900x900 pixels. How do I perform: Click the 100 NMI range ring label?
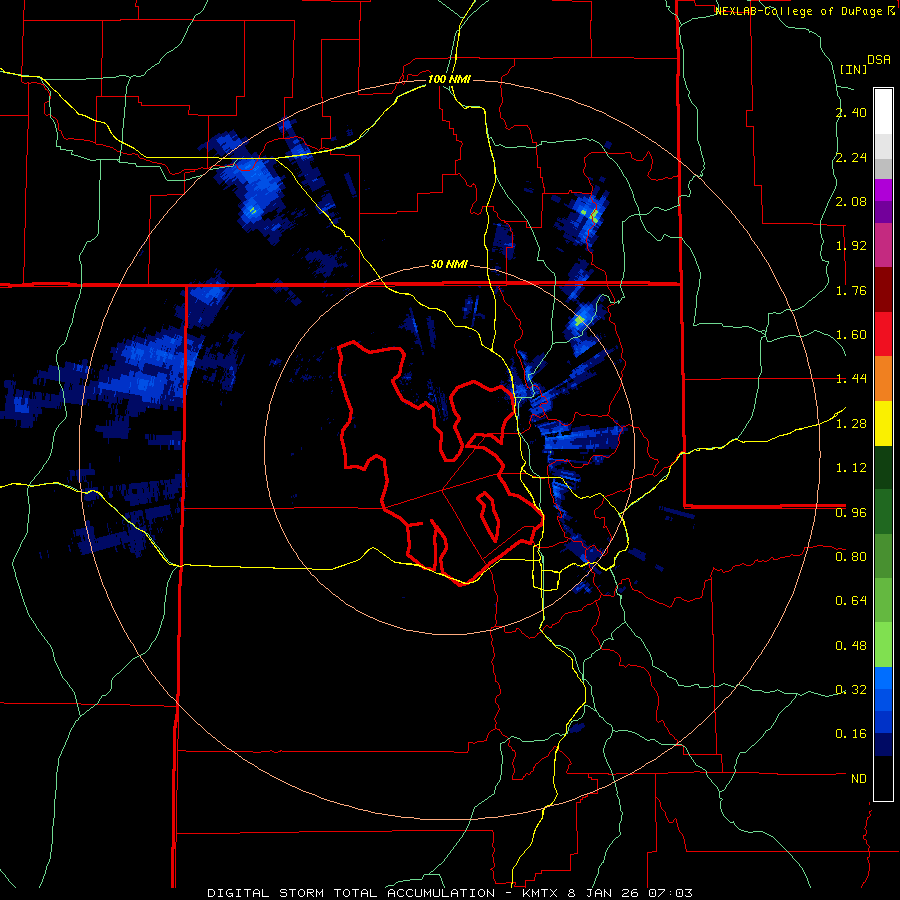449,79
